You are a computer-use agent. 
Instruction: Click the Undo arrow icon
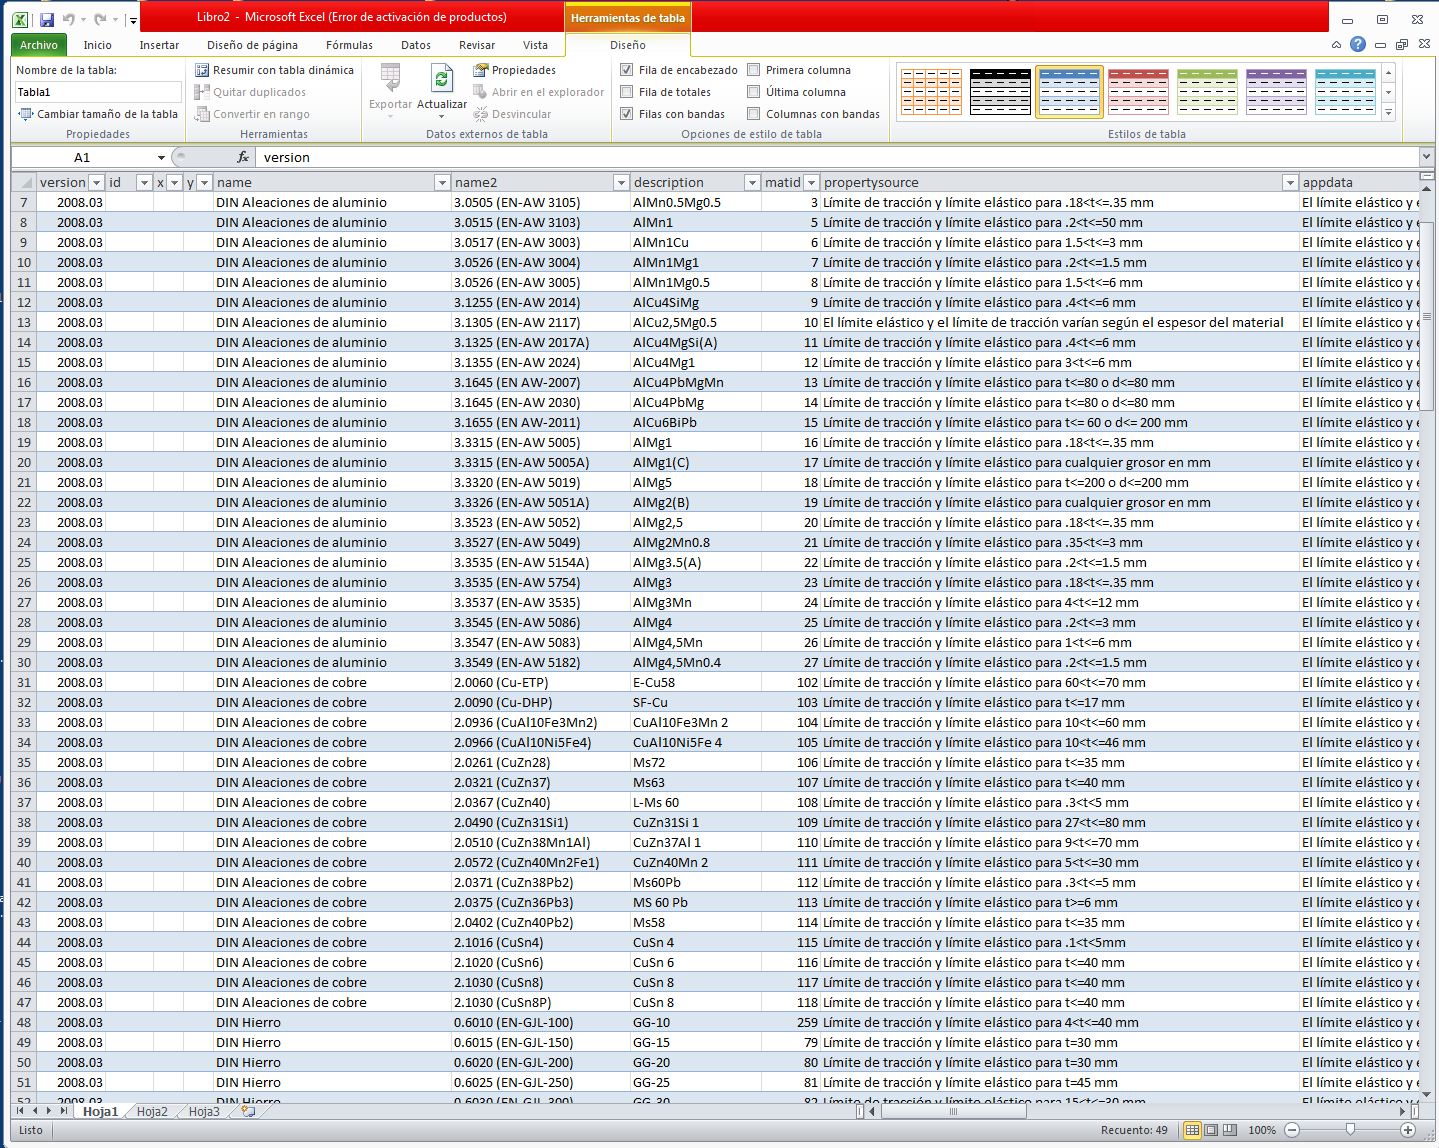69,19
